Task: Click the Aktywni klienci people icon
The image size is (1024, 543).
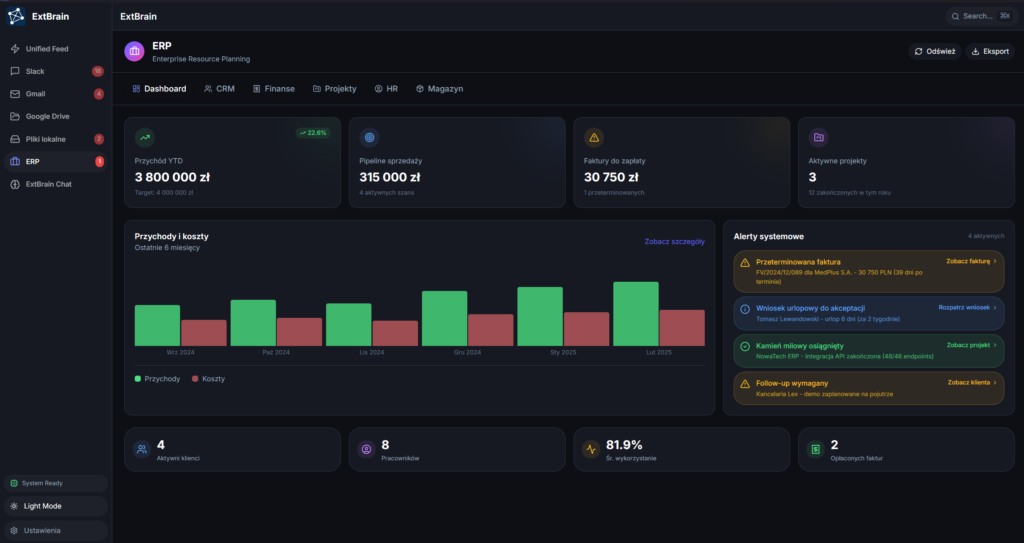Action: 143,450
